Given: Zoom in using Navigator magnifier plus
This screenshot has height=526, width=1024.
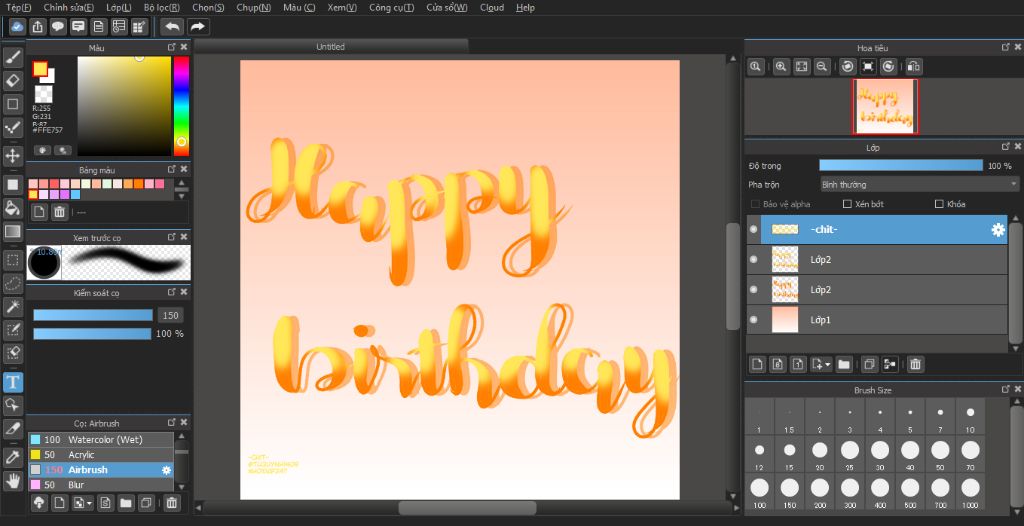Looking at the screenshot, I should point(780,66).
